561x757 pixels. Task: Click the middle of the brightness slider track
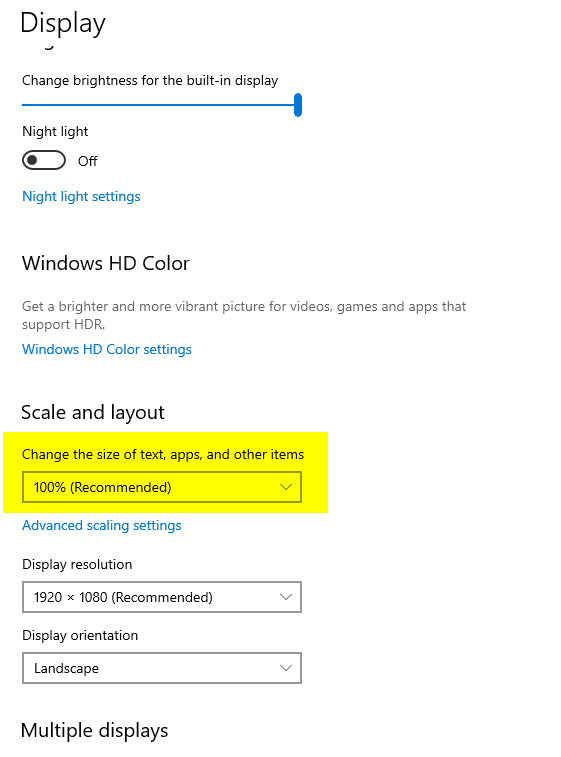[158, 105]
